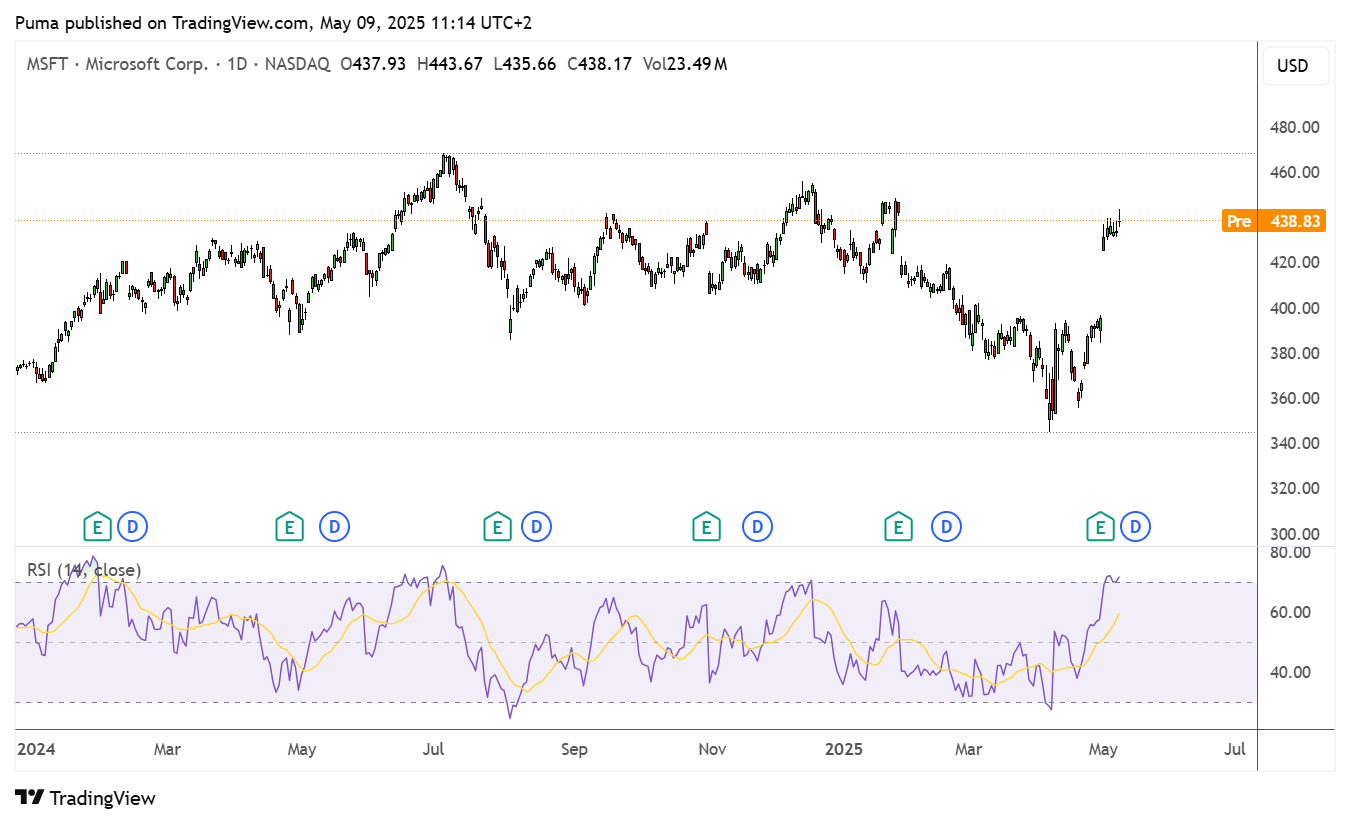Click the Nov label on the time axis
Screen dimensions: 1350x824
[x=711, y=748]
